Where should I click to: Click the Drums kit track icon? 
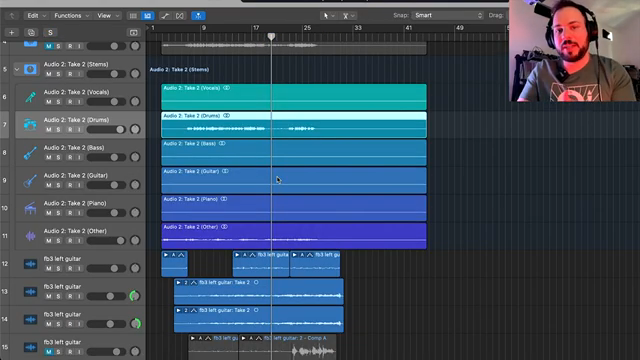pos(30,124)
